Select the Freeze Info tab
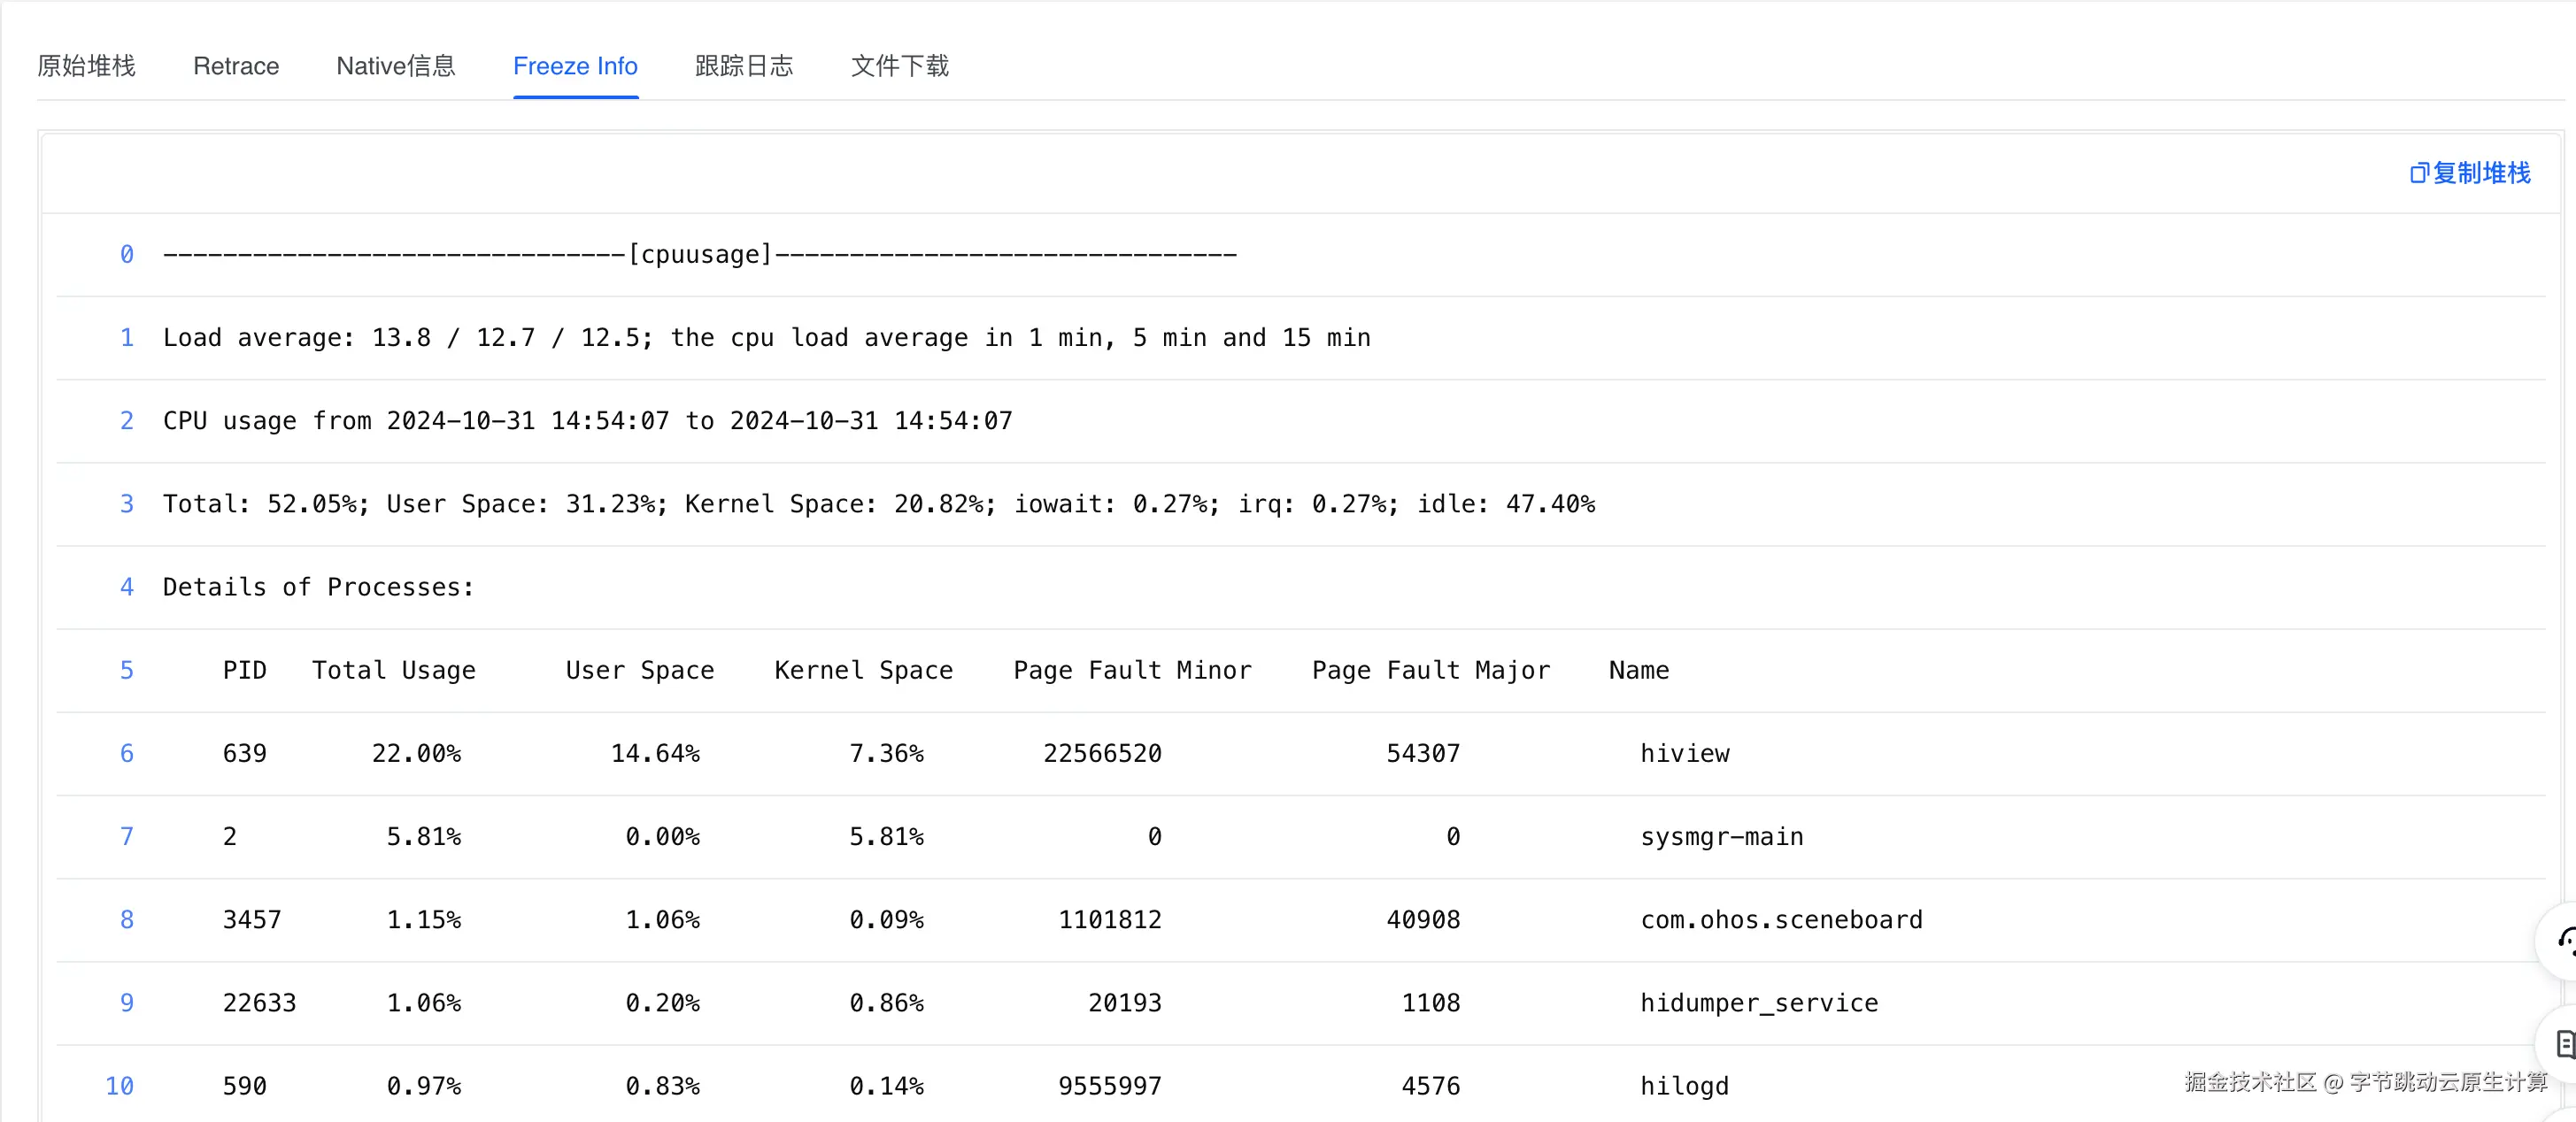 [x=575, y=66]
